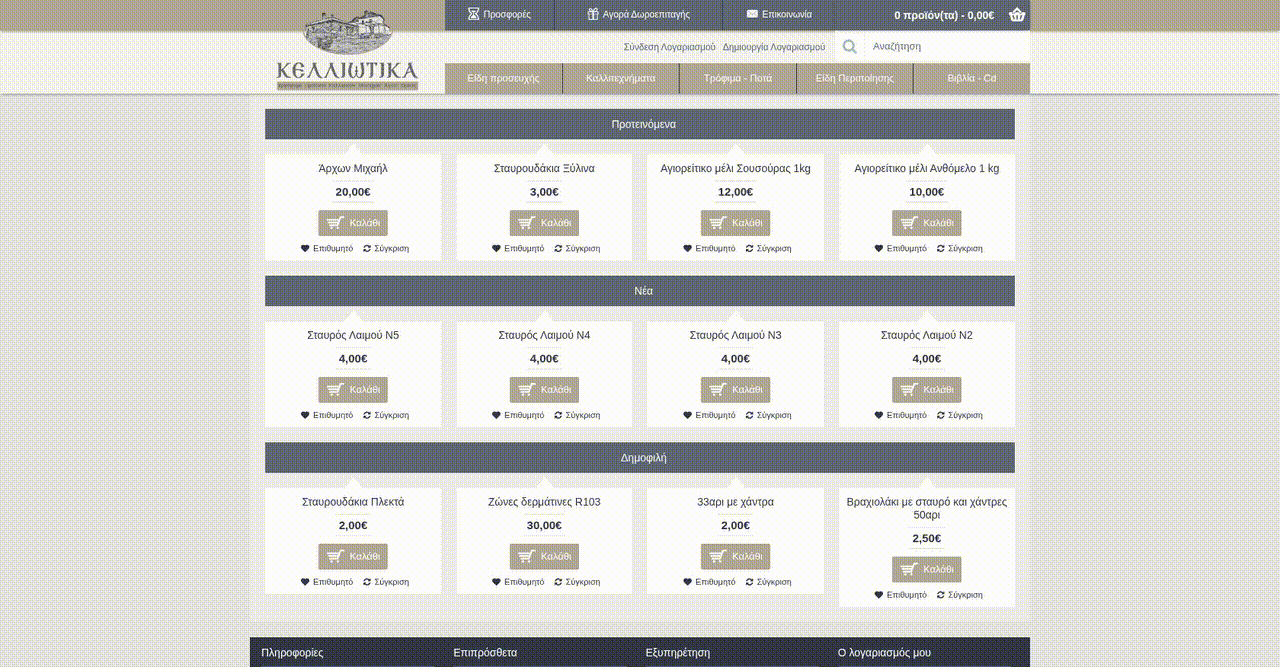Add Σταυρός Λαιμού N4 to basket

tap(544, 390)
